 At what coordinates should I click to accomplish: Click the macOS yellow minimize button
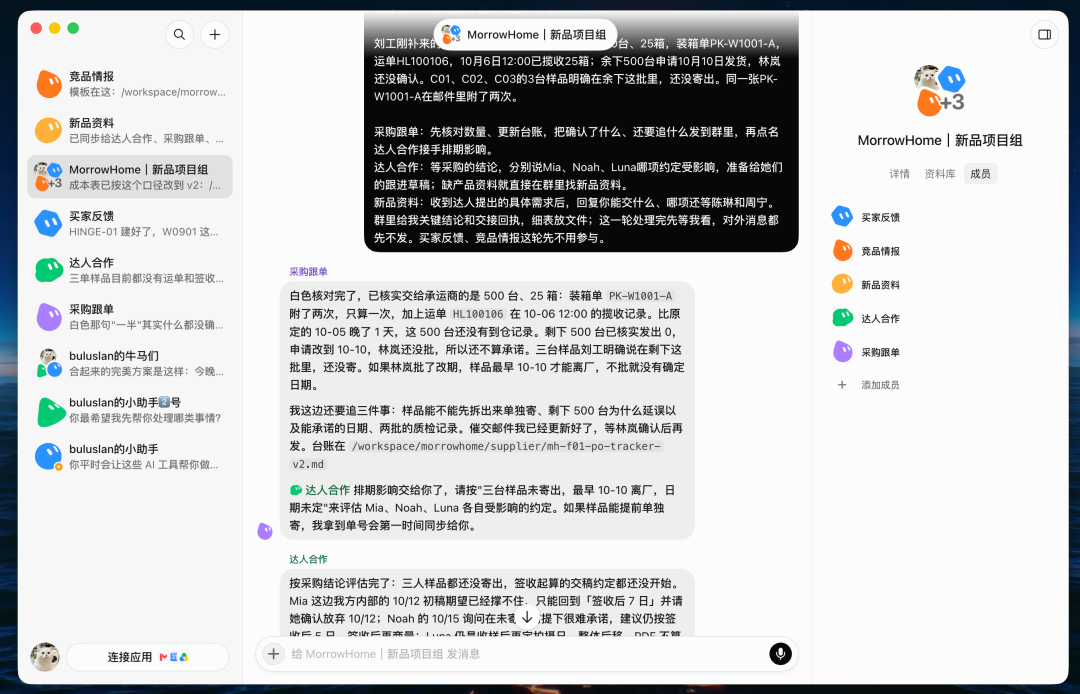pyautogui.click(x=54, y=28)
